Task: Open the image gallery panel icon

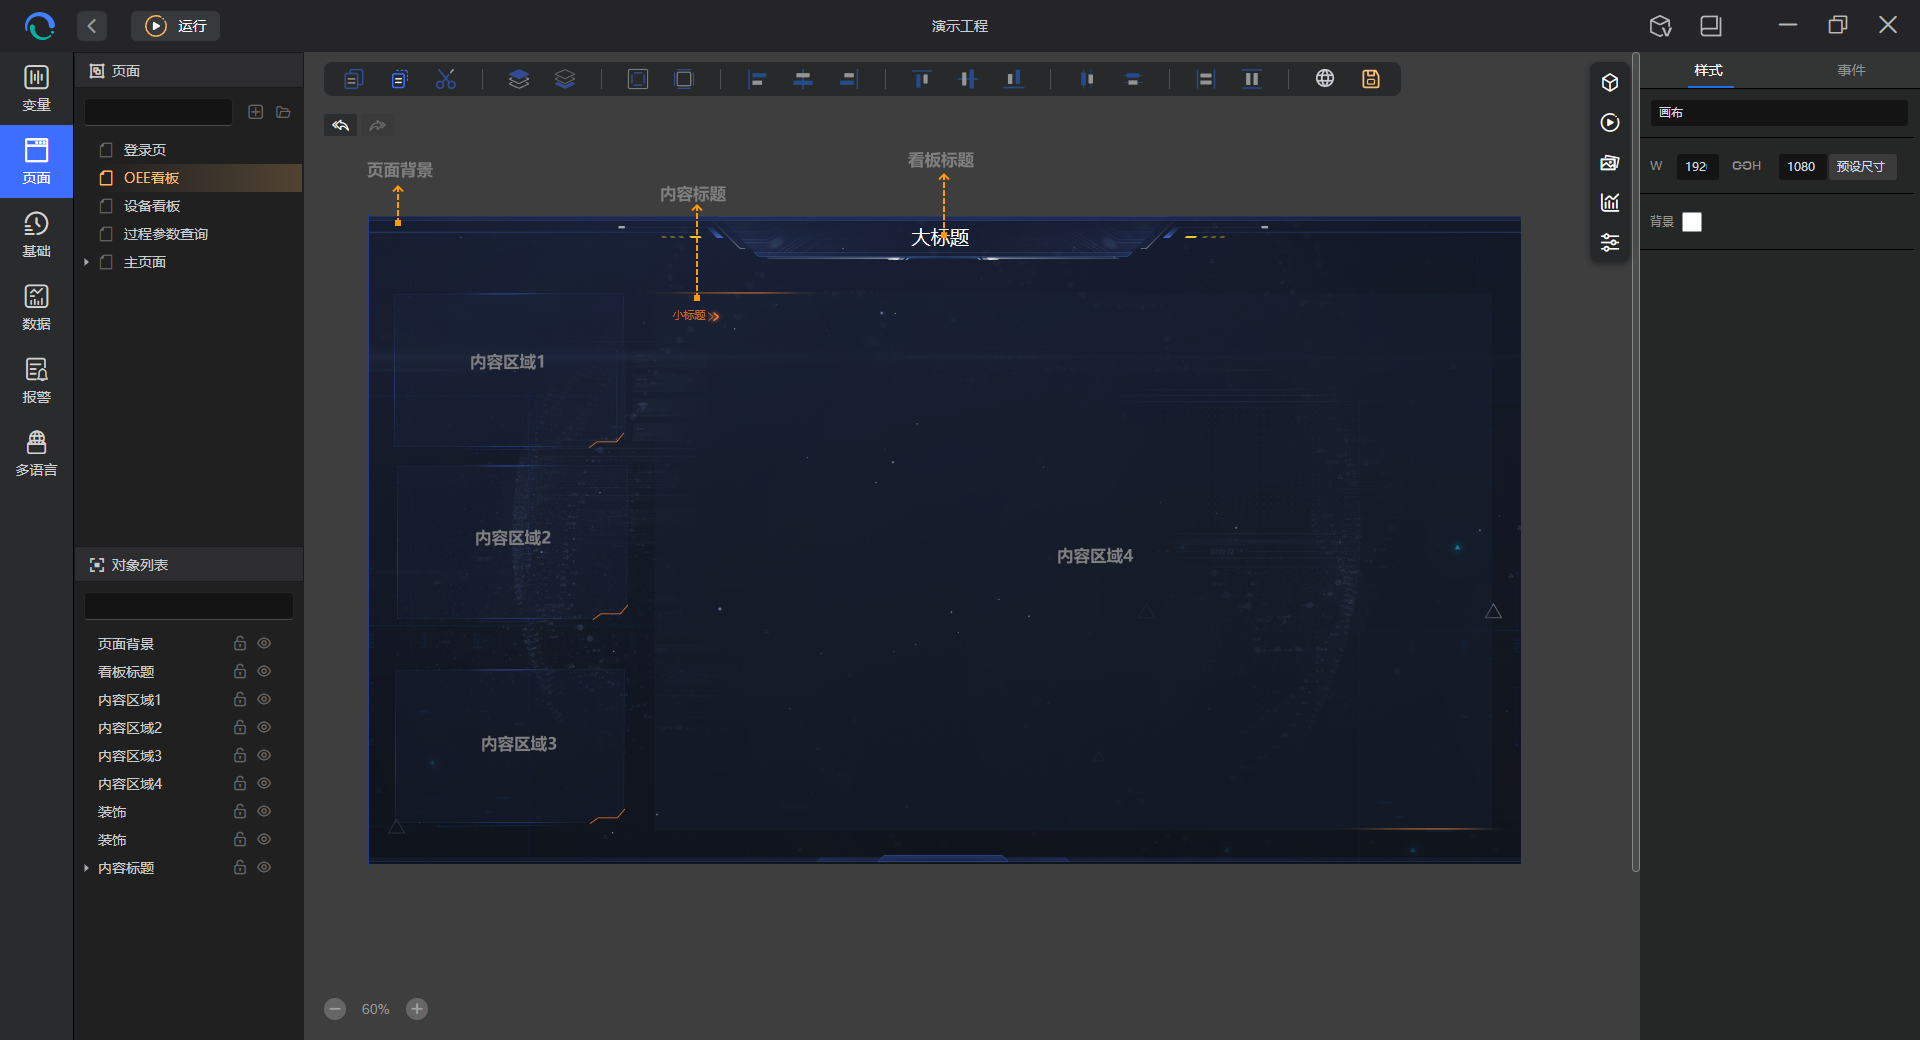Action: point(1610,162)
